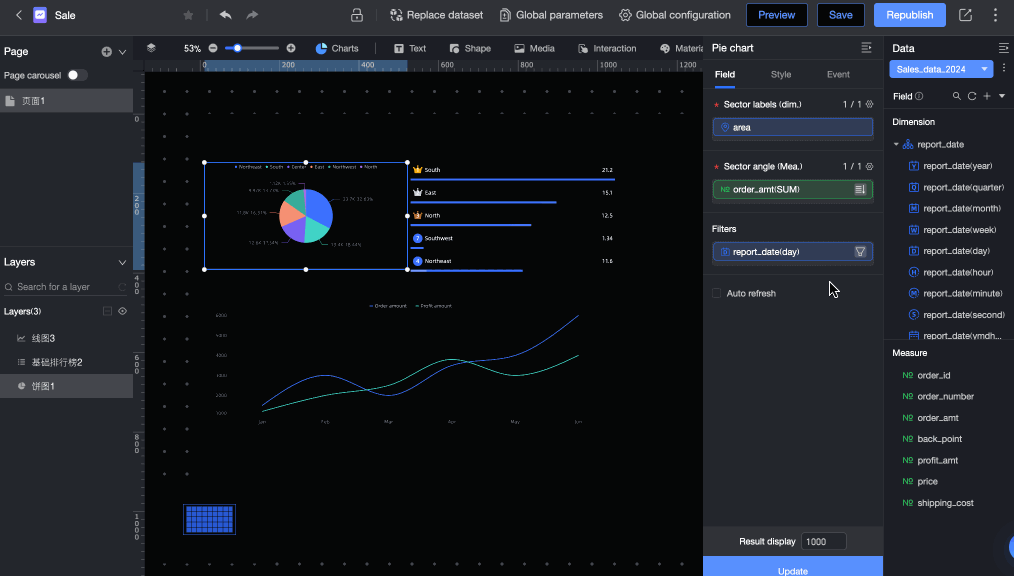Screen dimensions: 1014x576
Task: Star this Sale dashboard as favorite
Action: [x=188, y=15]
